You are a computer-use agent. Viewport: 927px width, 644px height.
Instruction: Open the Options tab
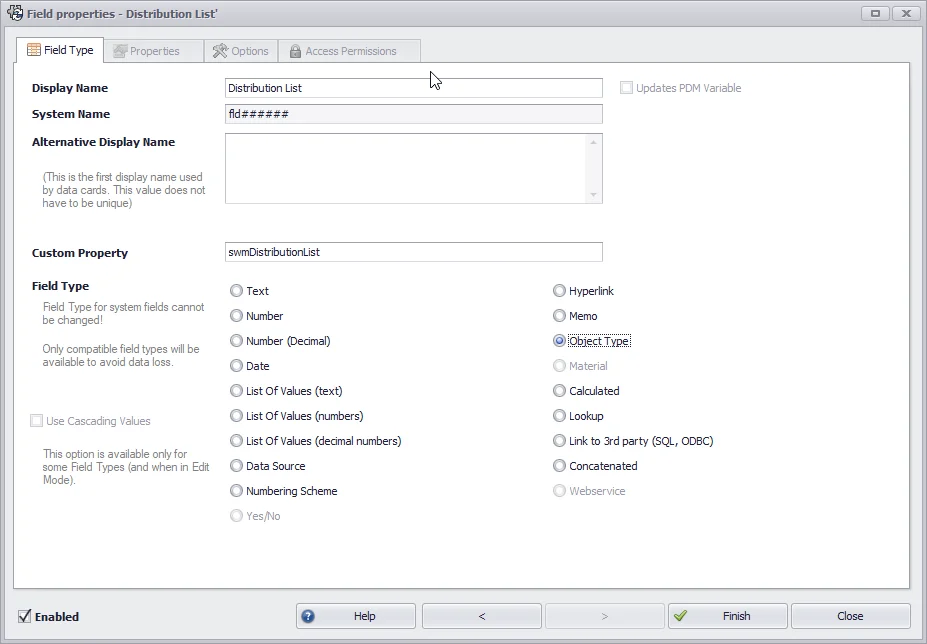(x=241, y=51)
